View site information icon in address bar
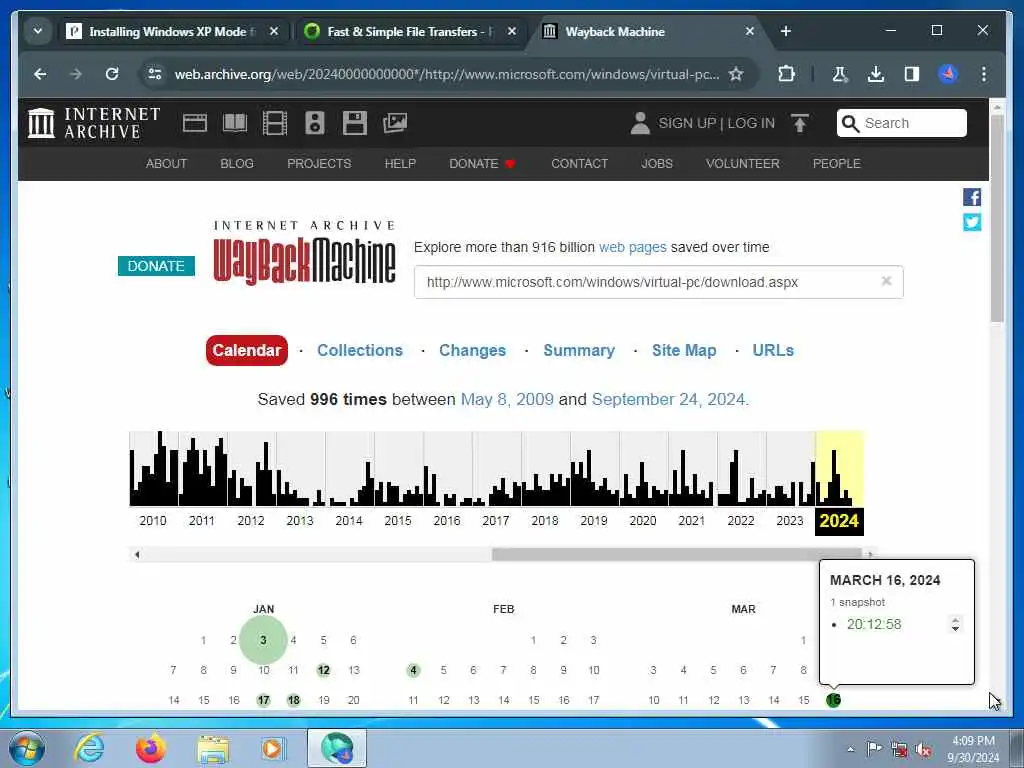 point(155,74)
